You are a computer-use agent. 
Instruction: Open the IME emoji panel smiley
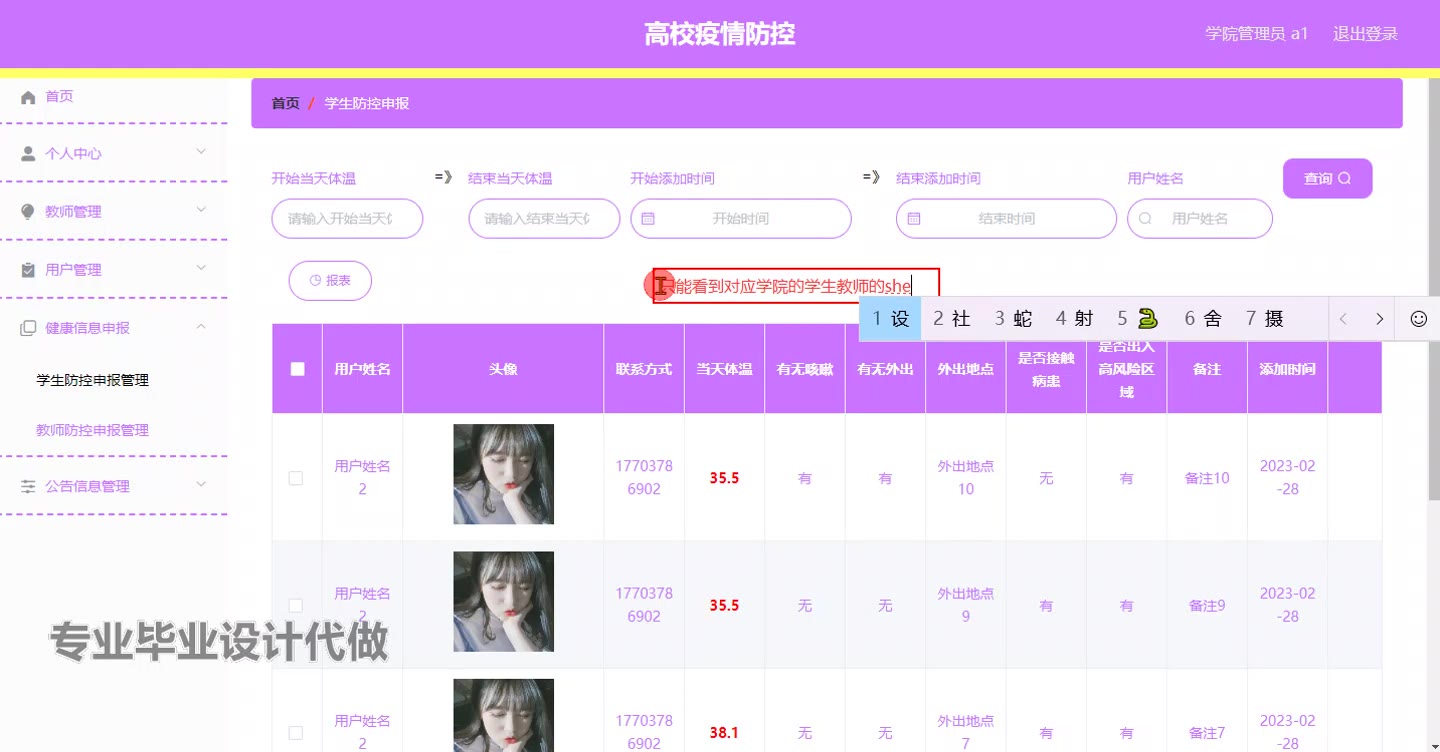(x=1418, y=319)
